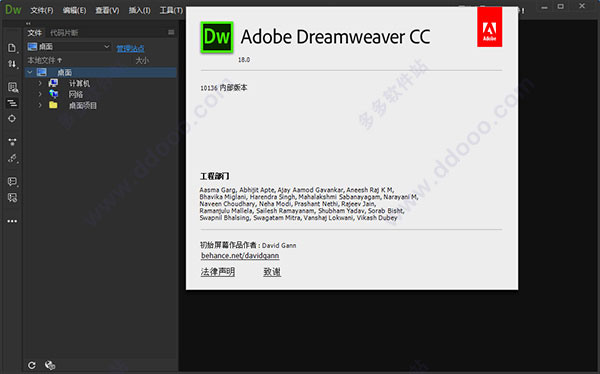Click the Adobe logo in about dialog
Viewport: 600px width, 374px height.
489,27
